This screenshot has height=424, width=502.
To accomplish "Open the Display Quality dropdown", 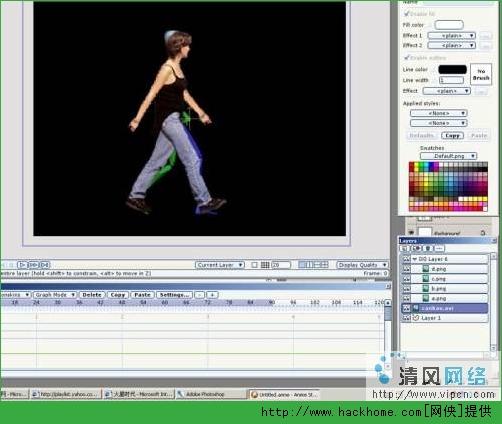I will tap(363, 265).
